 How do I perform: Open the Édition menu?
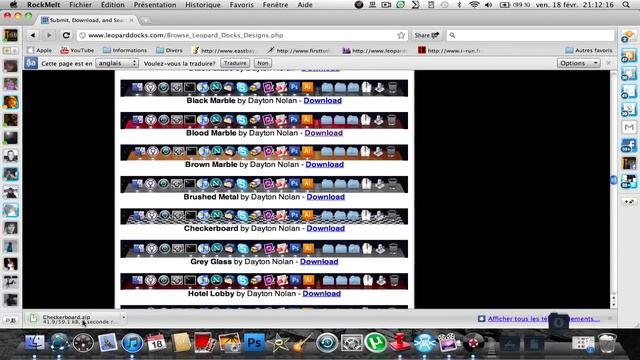pyautogui.click(x=113, y=5)
